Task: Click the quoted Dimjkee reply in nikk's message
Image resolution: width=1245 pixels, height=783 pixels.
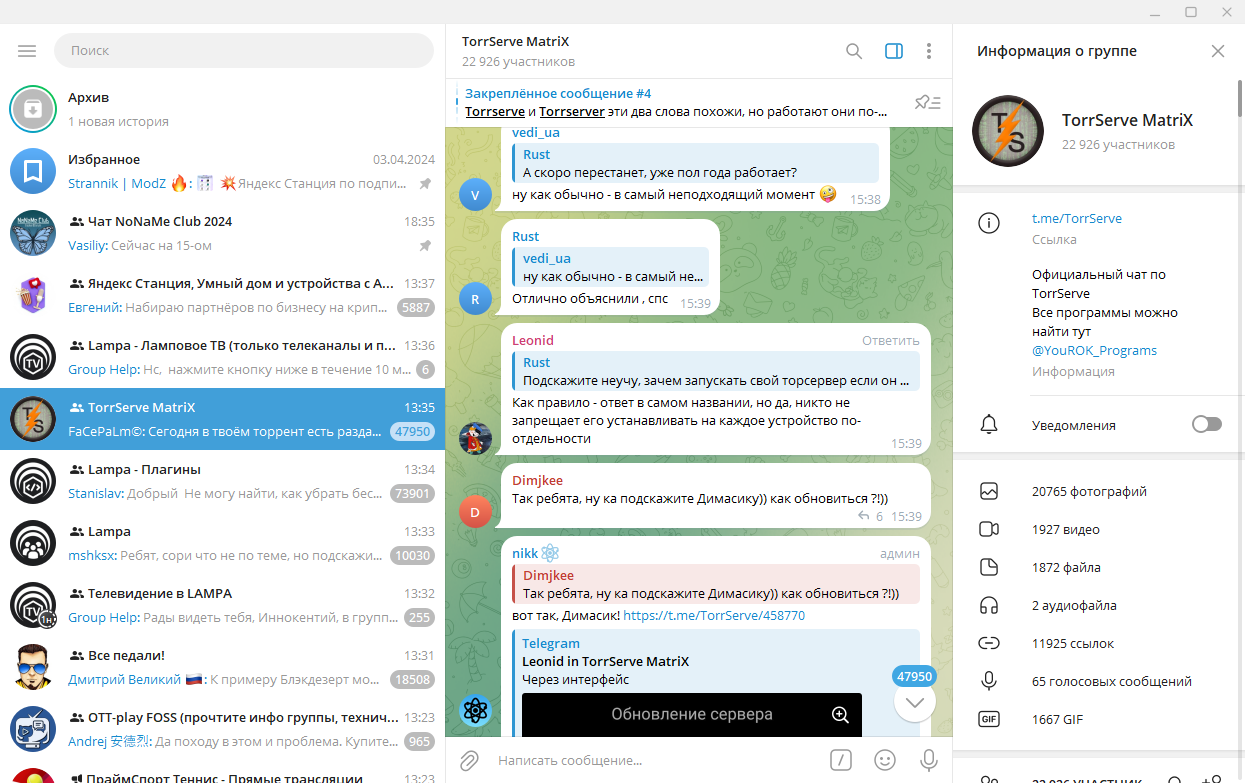Action: point(715,585)
